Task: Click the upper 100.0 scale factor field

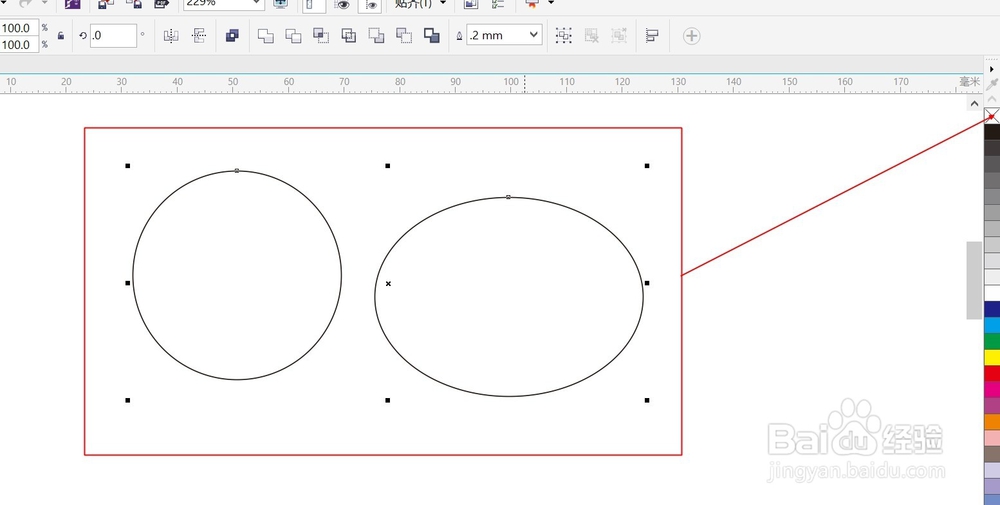Action: 19,28
